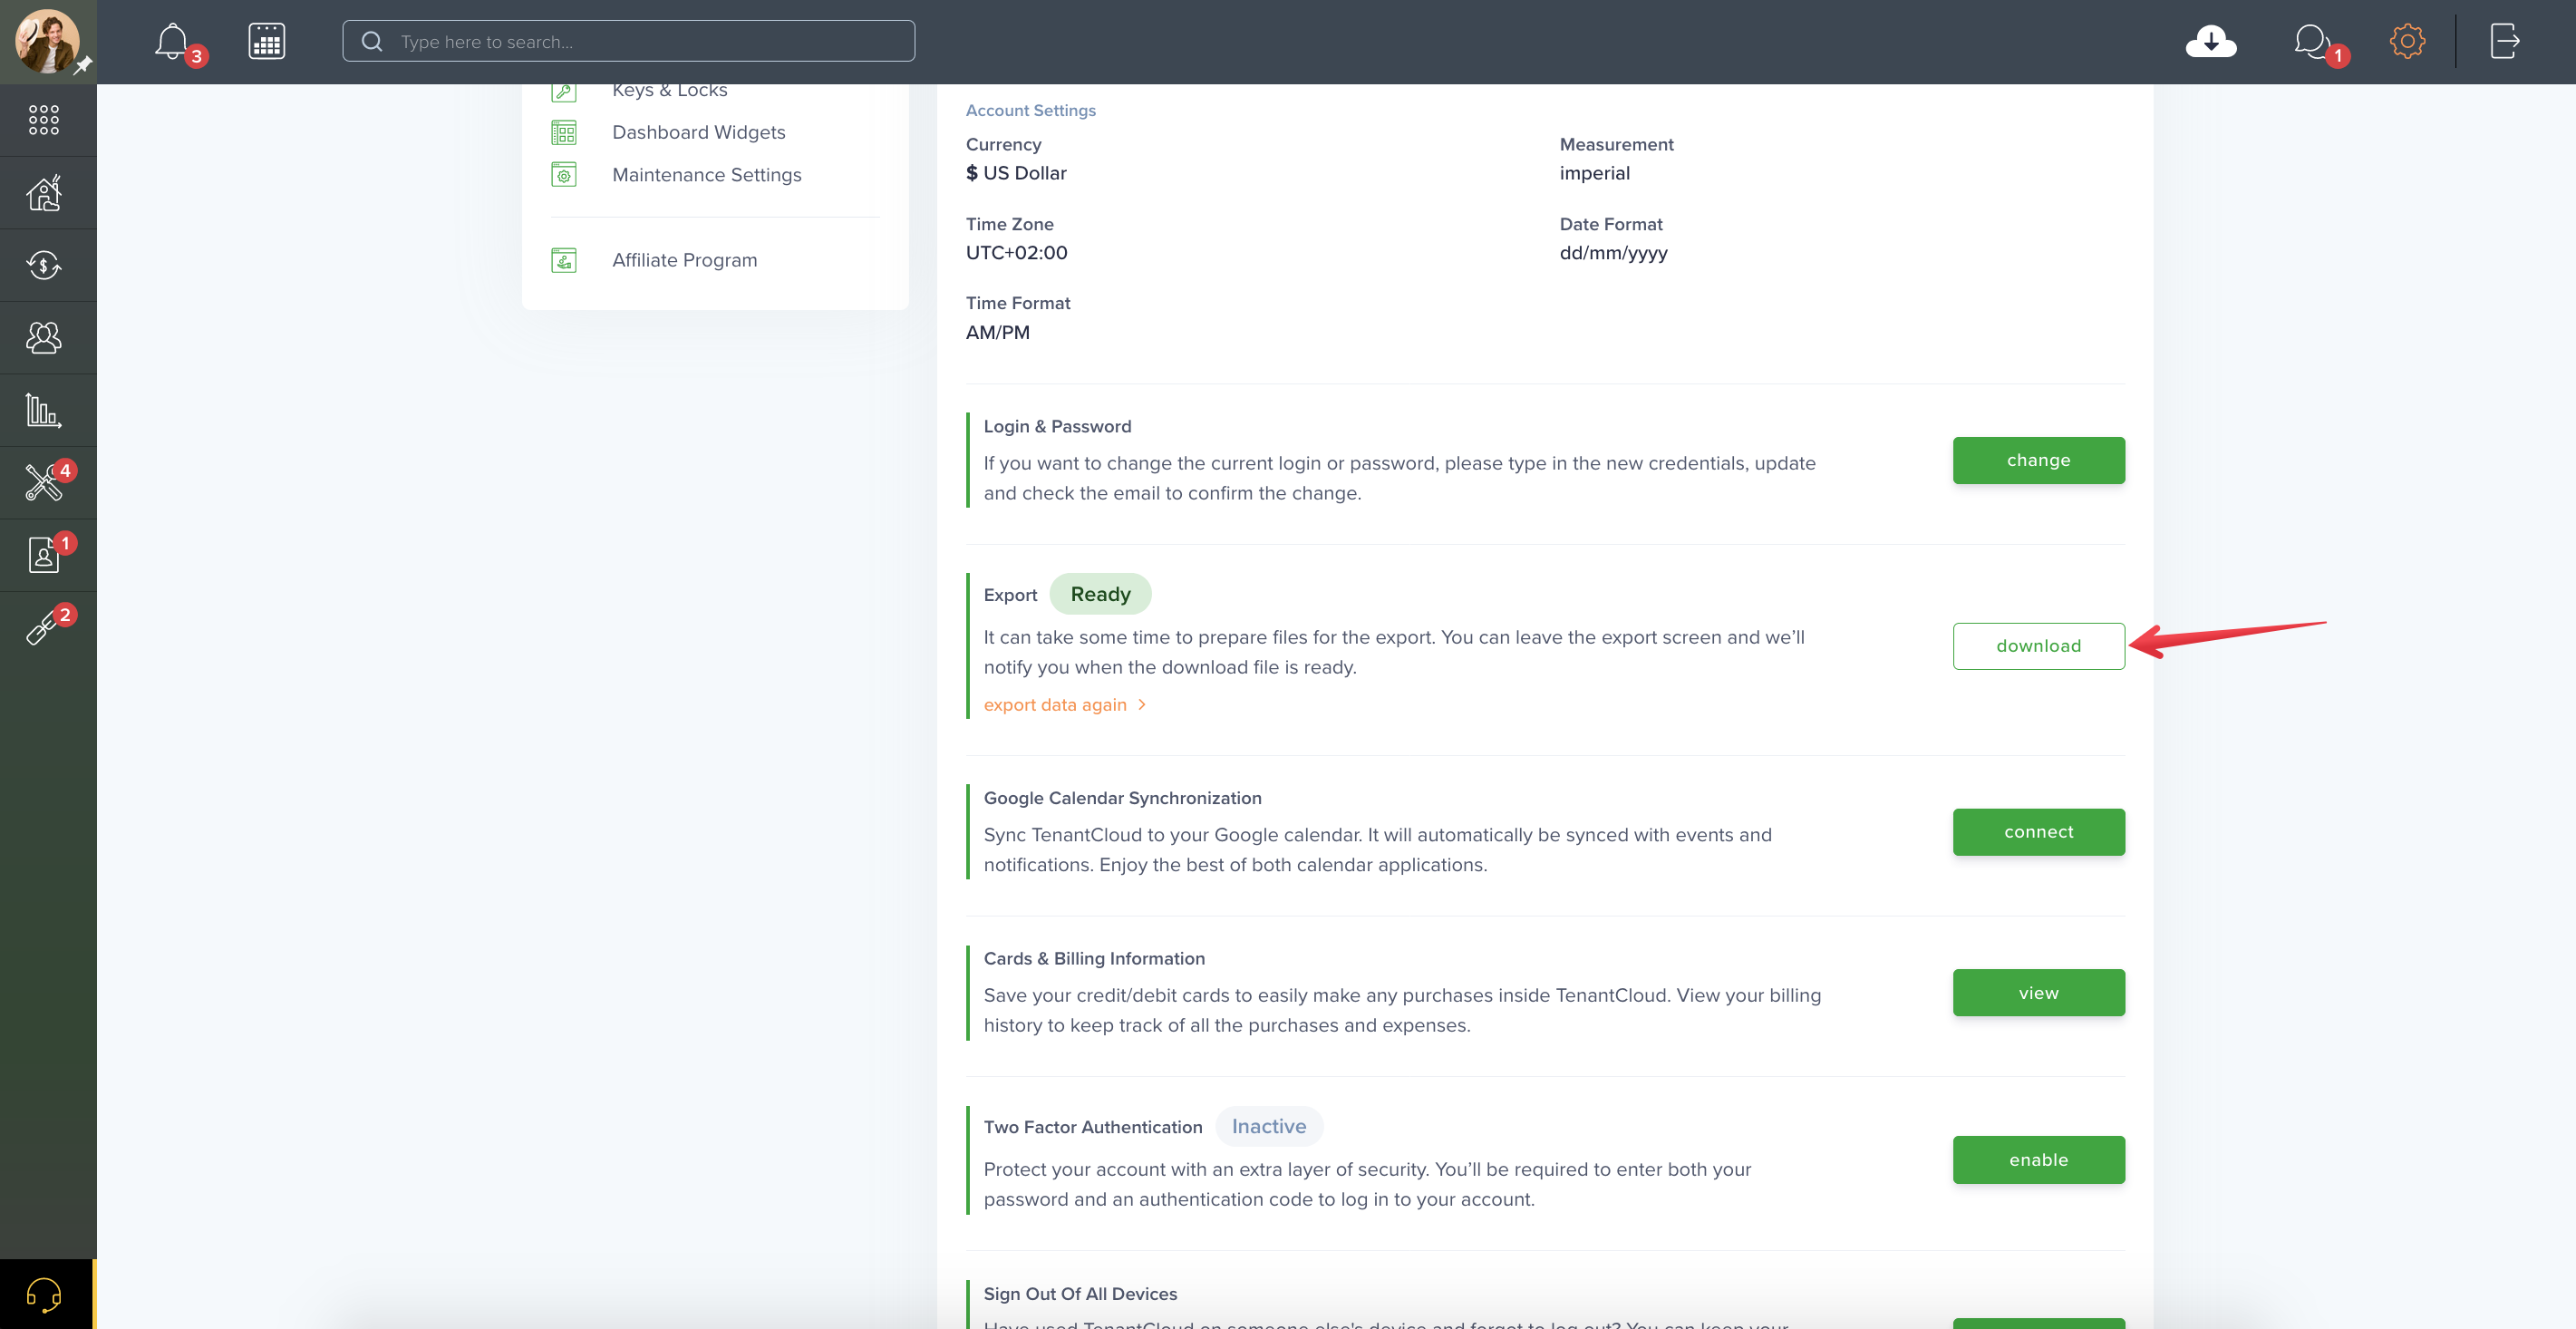Open the applications person icon in sidebar
Viewport: 2576px width, 1329px height.
pos(44,555)
